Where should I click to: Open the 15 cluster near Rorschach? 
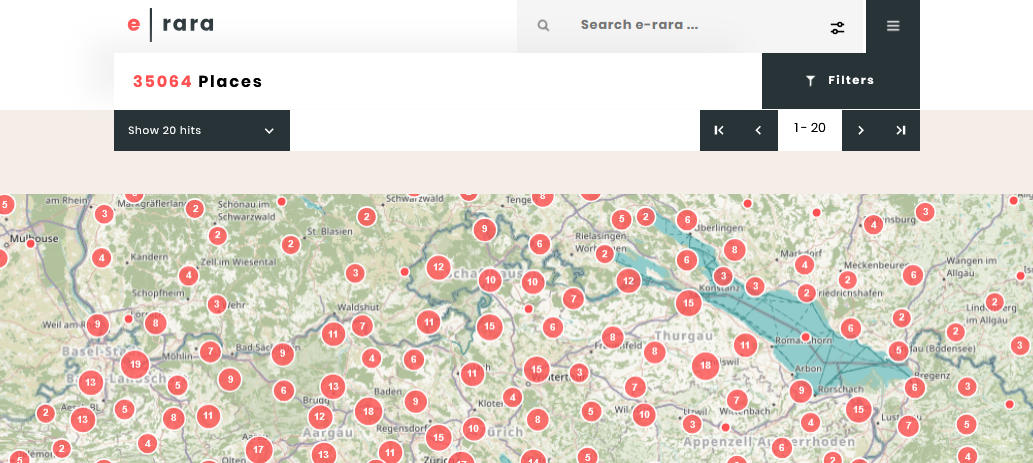coord(858,410)
